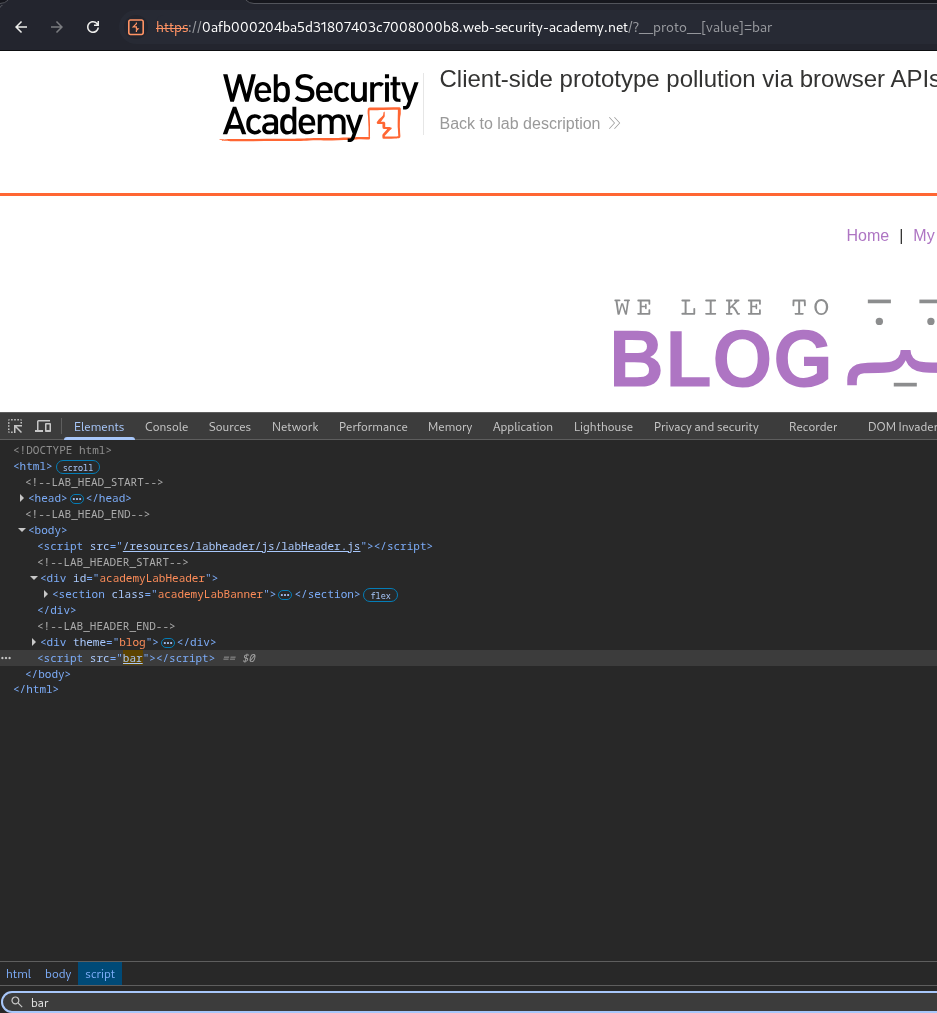Focus the Elements search field containing bar

click(480, 1002)
